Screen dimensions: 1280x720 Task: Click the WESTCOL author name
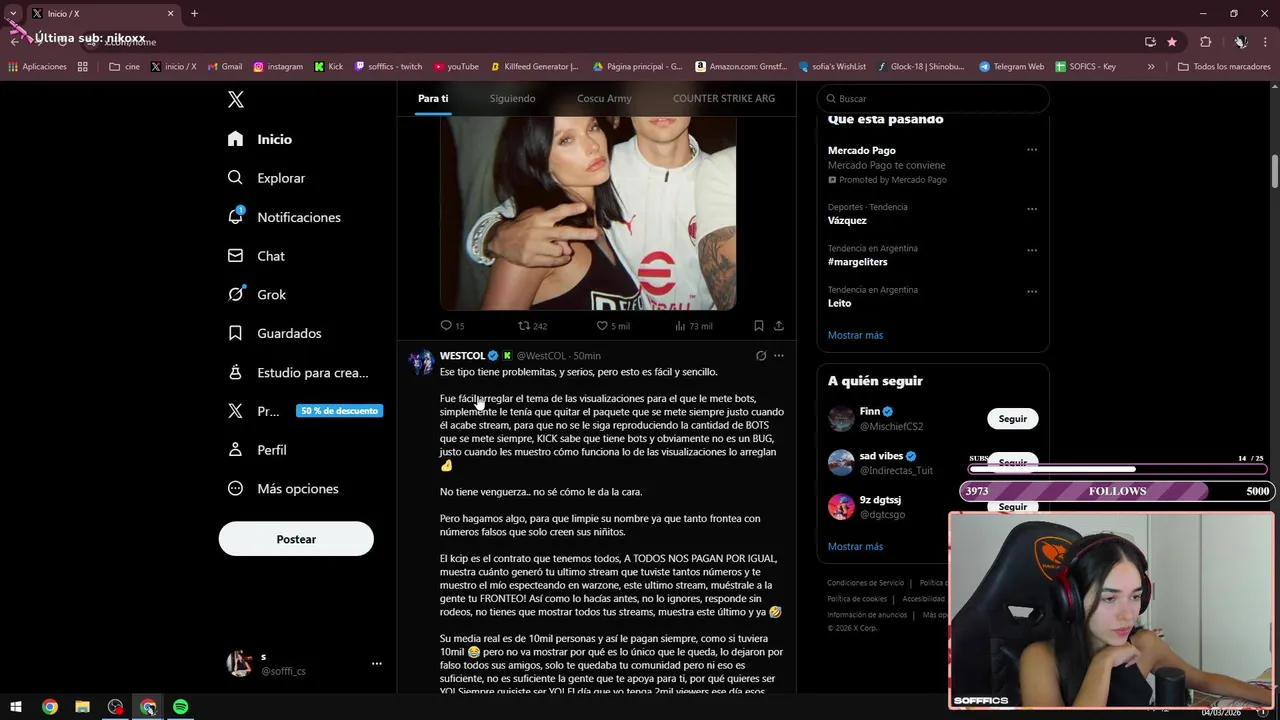coord(462,356)
